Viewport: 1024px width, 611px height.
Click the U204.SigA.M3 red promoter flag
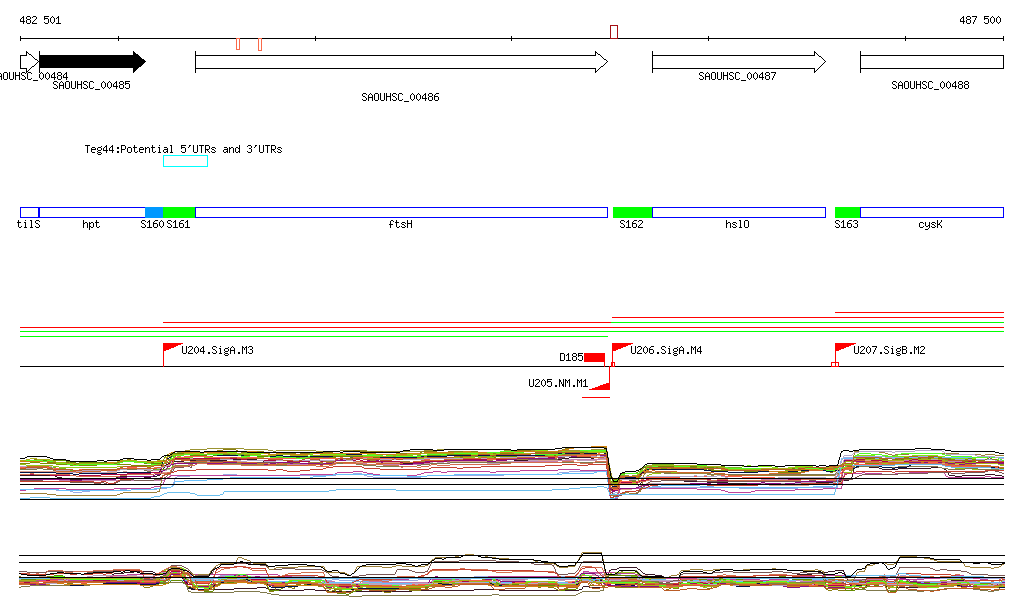(x=170, y=349)
